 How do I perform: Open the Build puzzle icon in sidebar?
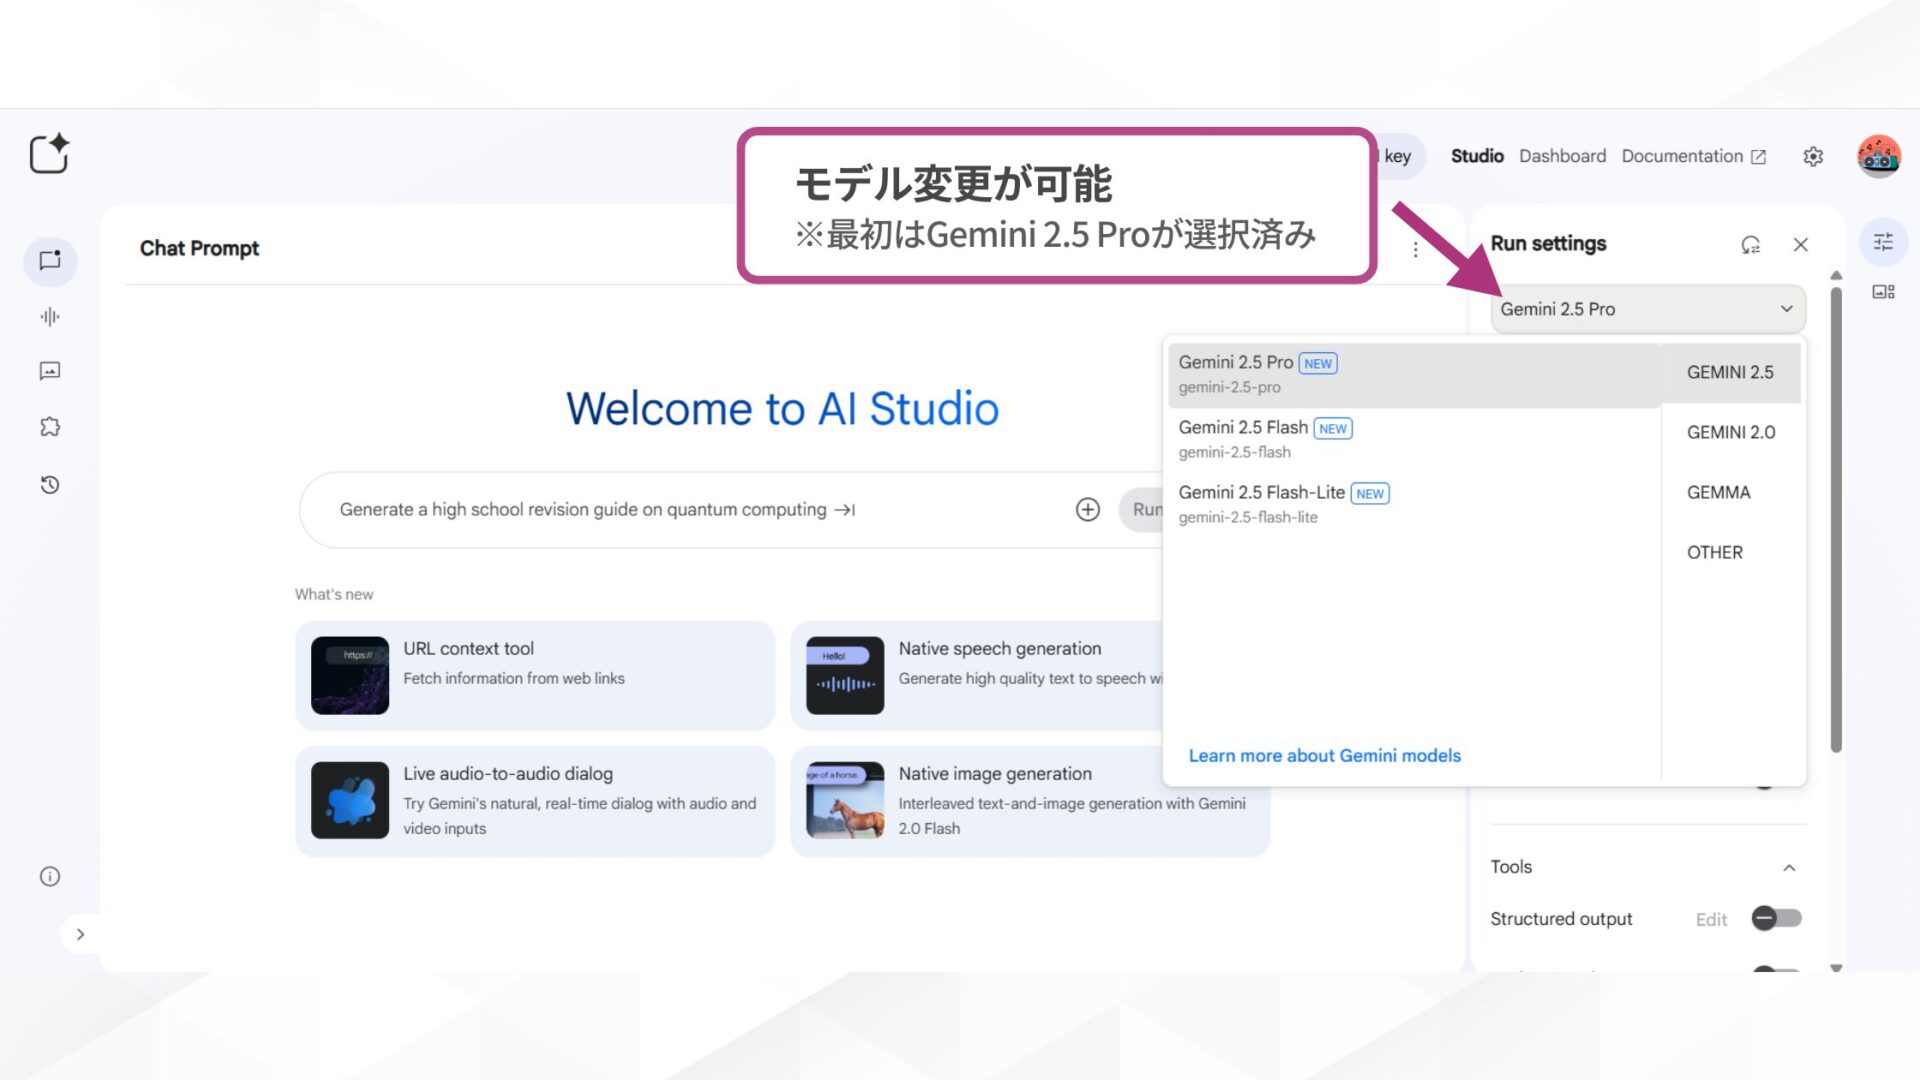(50, 426)
